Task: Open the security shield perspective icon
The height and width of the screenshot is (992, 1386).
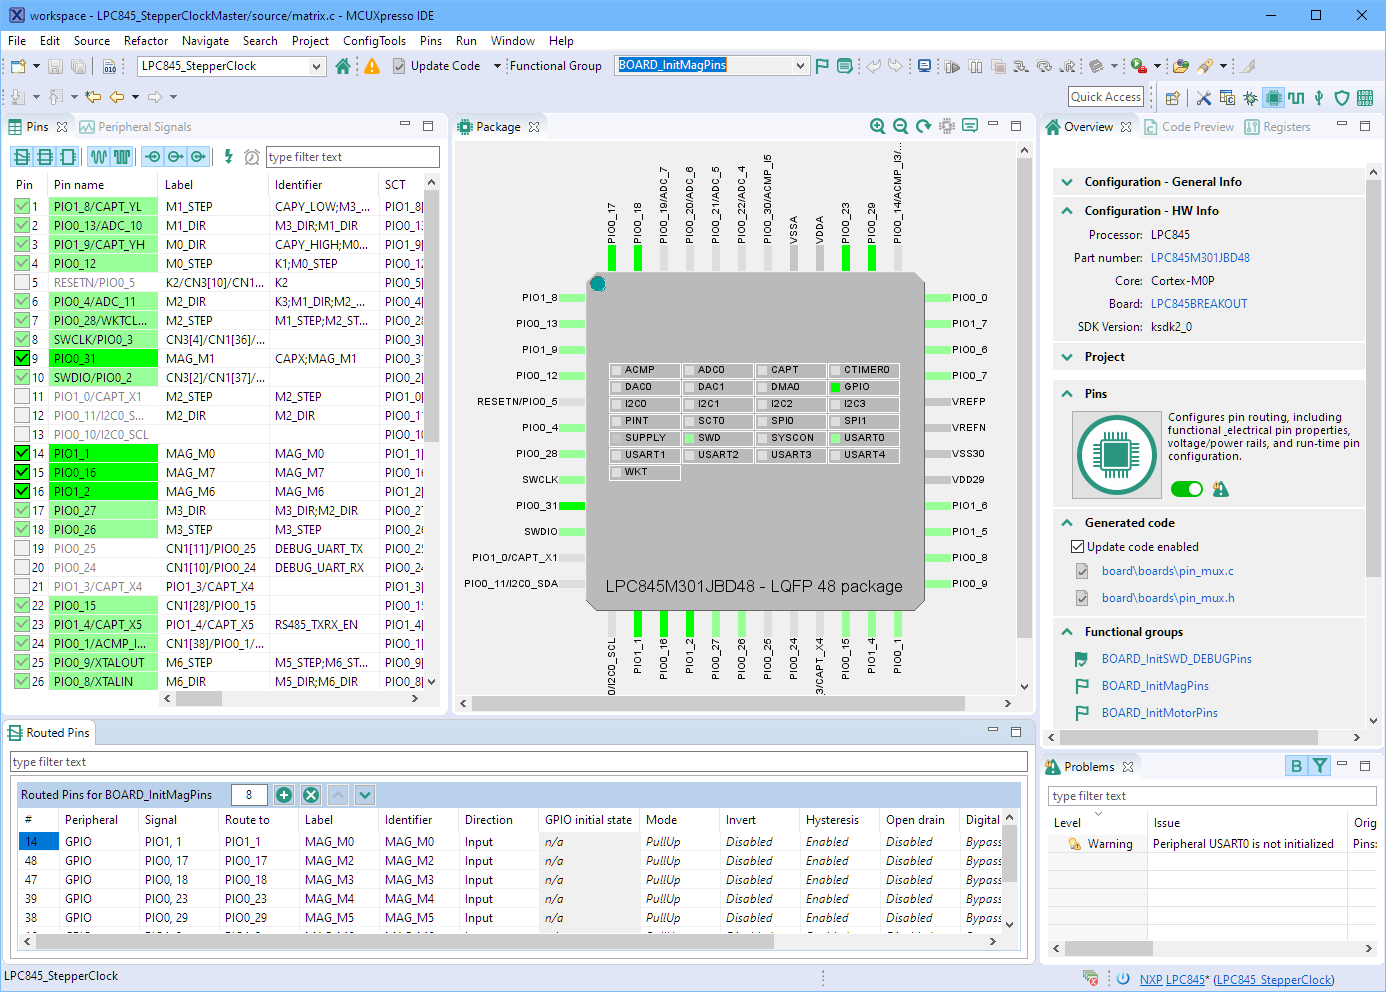Action: point(1342,97)
